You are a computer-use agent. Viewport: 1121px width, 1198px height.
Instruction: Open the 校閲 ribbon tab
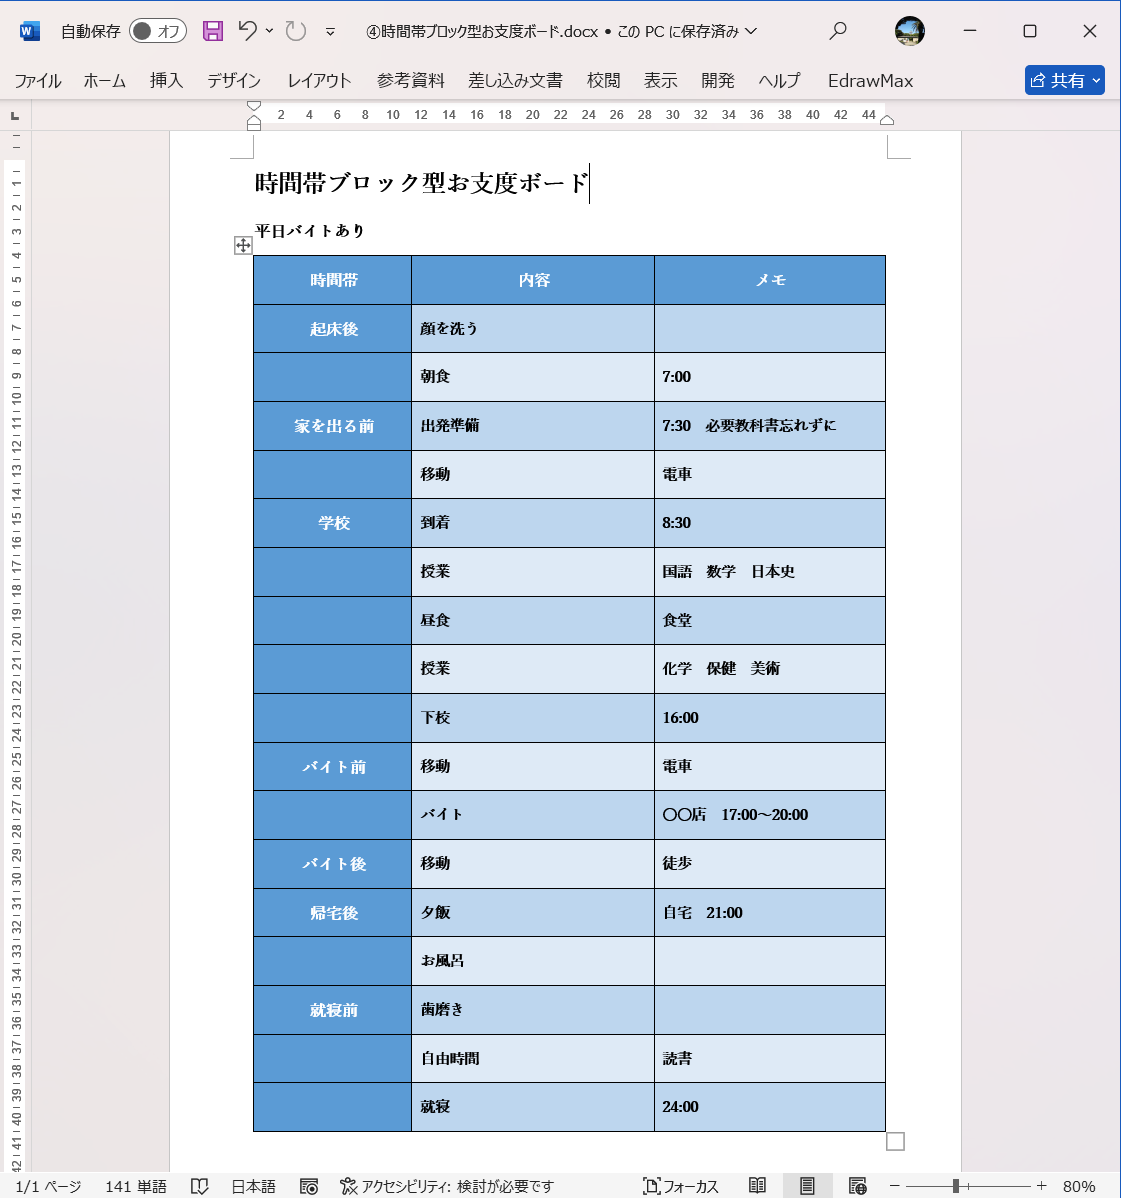pyautogui.click(x=603, y=81)
